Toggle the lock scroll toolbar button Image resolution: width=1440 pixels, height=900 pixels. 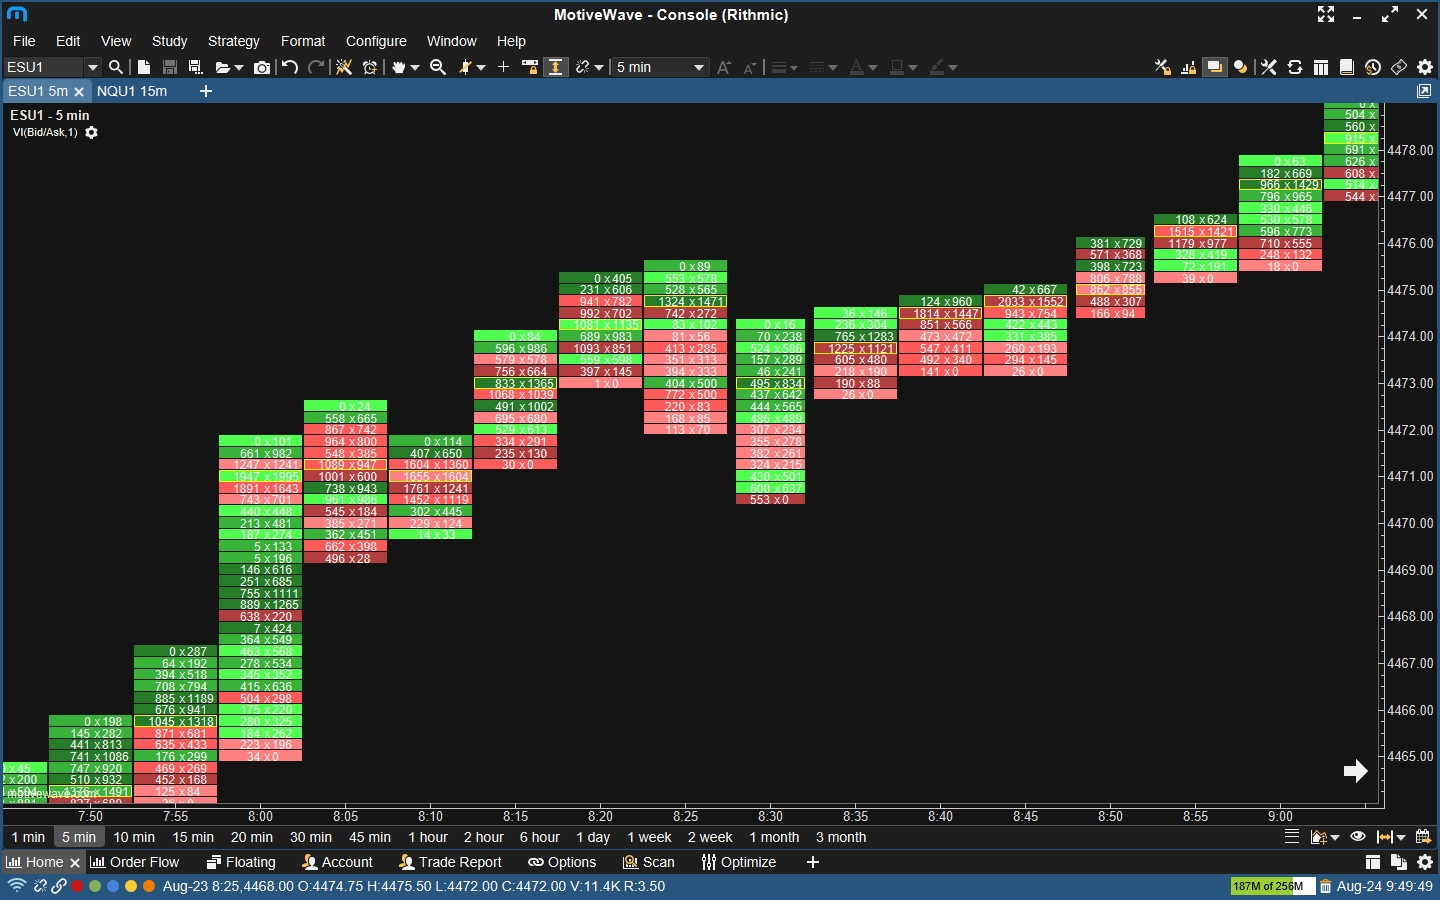tap(530, 67)
